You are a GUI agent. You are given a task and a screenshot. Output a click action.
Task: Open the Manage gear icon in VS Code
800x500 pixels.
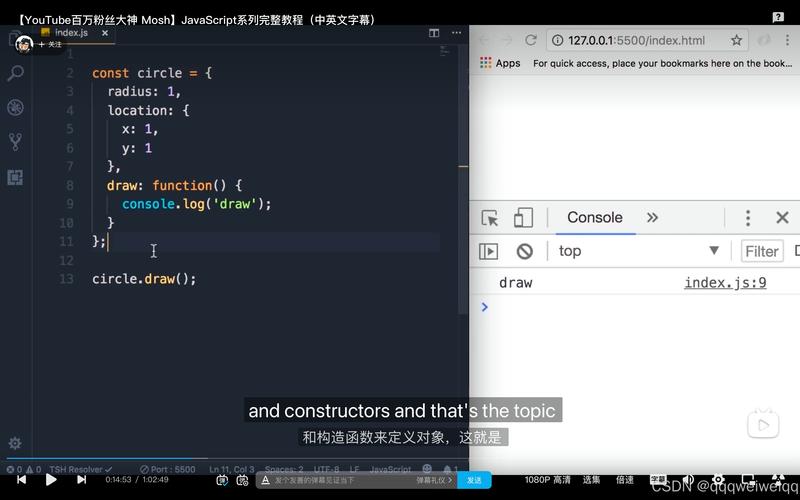[15, 443]
